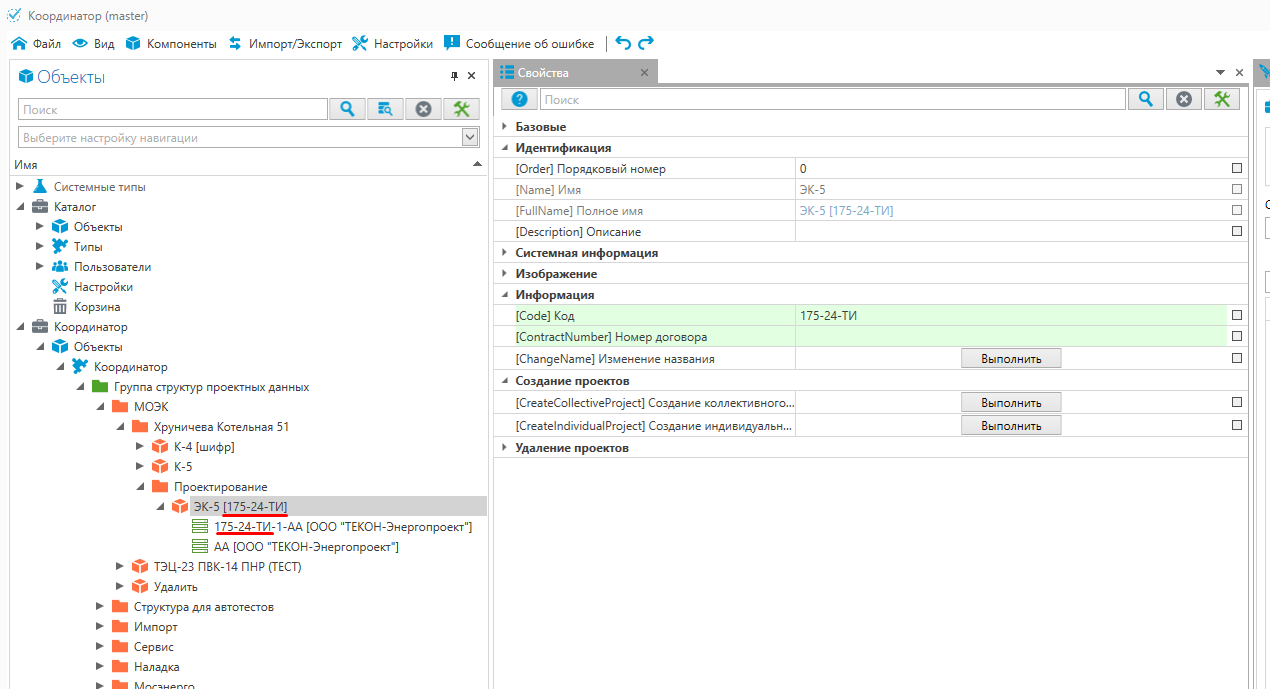Clear the Objects panel search filter

(423, 109)
